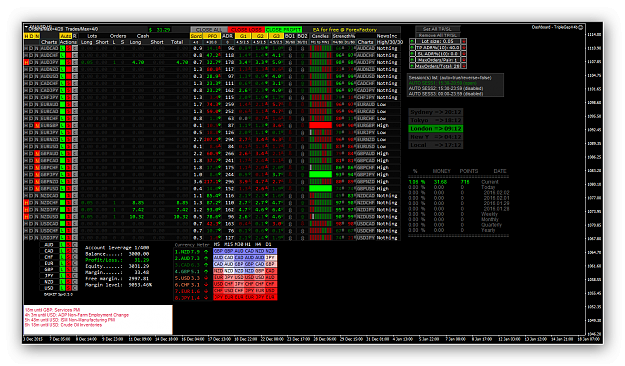The height and width of the screenshot is (366, 625).
Task: Click the white news events box
Action: (98, 320)
